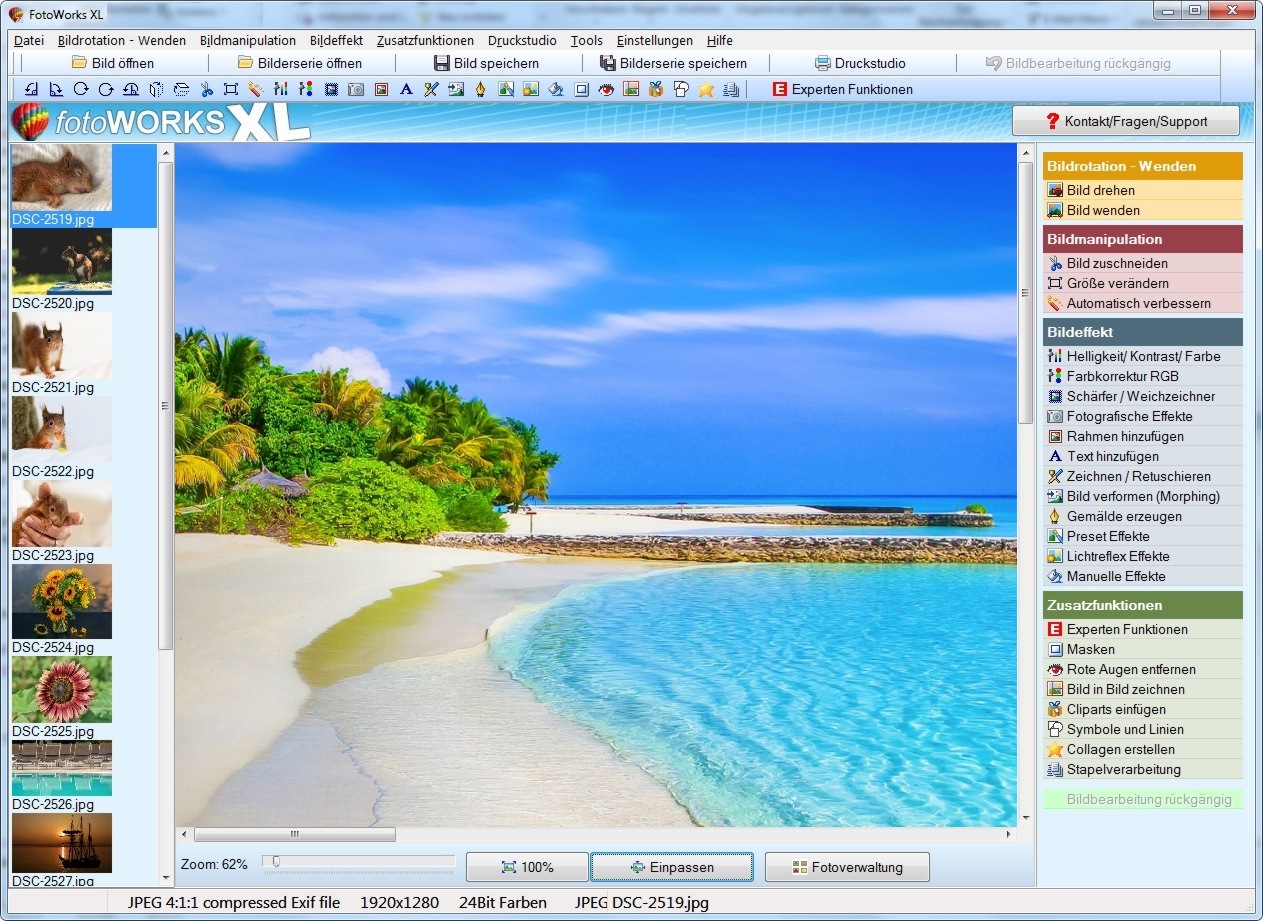1263x921 pixels.
Task: Click the clipart gift icon in the toolbar
Action: (x=656, y=89)
